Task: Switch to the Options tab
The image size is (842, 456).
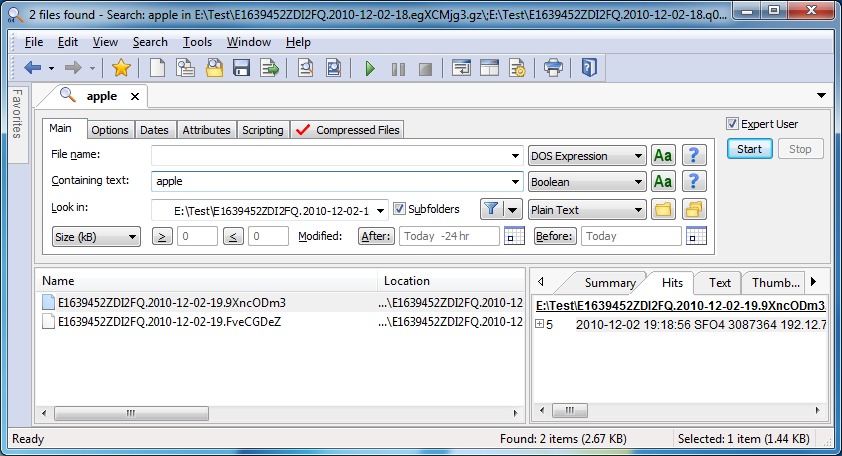Action: [x=110, y=130]
